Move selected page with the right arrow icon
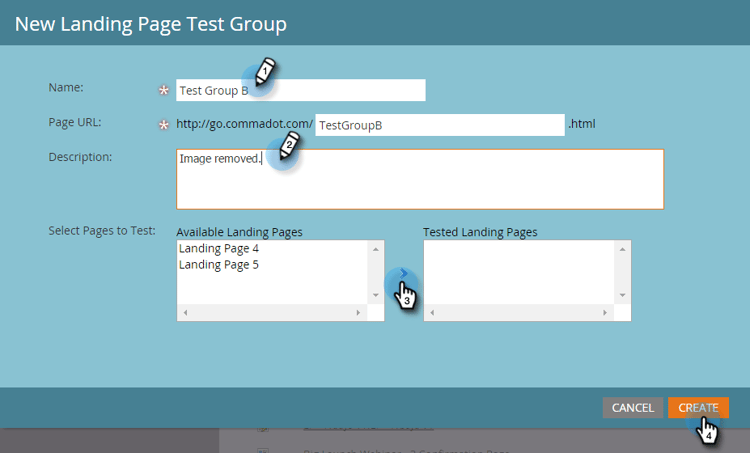This screenshot has width=750, height=453. [x=403, y=274]
